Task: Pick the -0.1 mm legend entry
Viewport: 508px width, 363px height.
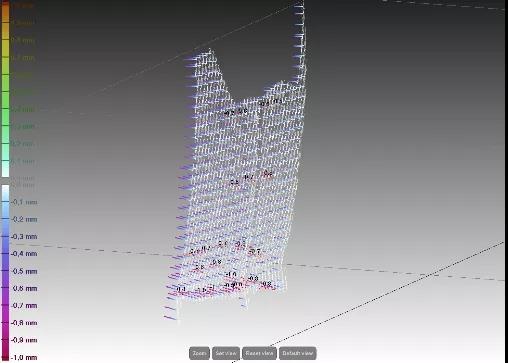Action: 24,202
